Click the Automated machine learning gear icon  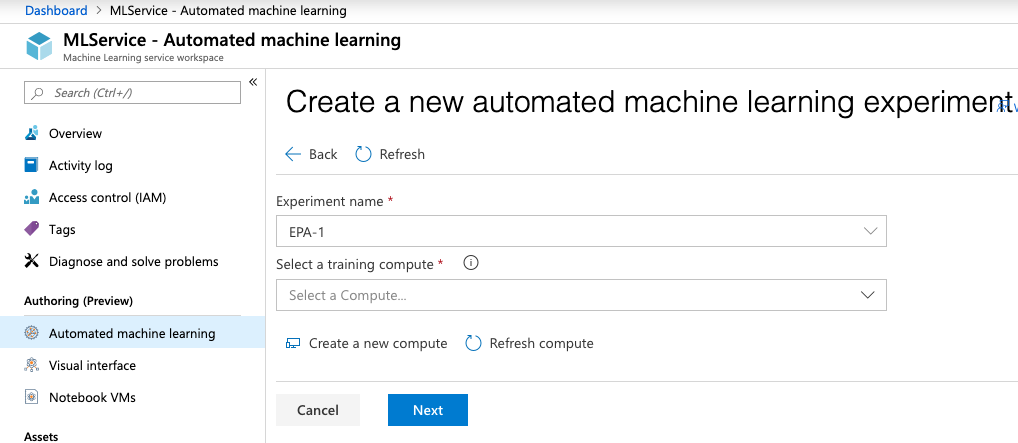click(31, 333)
